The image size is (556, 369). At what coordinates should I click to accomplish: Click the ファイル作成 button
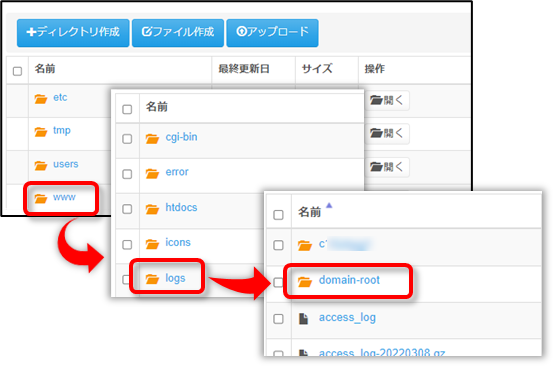pyautogui.click(x=178, y=33)
